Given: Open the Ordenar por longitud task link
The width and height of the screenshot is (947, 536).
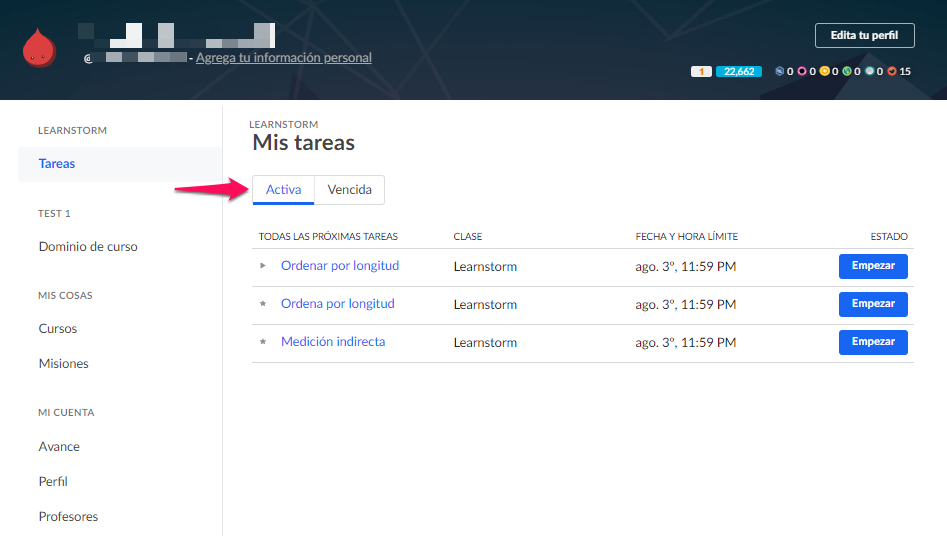Looking at the screenshot, I should point(340,265).
